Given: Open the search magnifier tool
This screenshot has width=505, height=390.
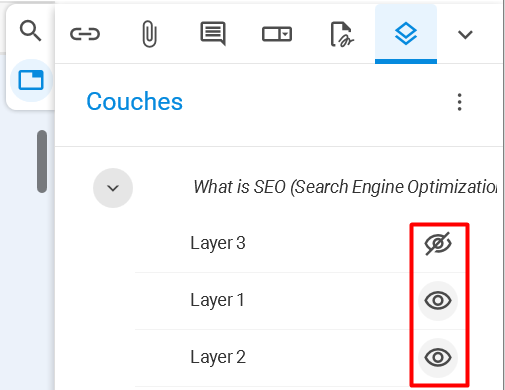Looking at the screenshot, I should [30, 31].
